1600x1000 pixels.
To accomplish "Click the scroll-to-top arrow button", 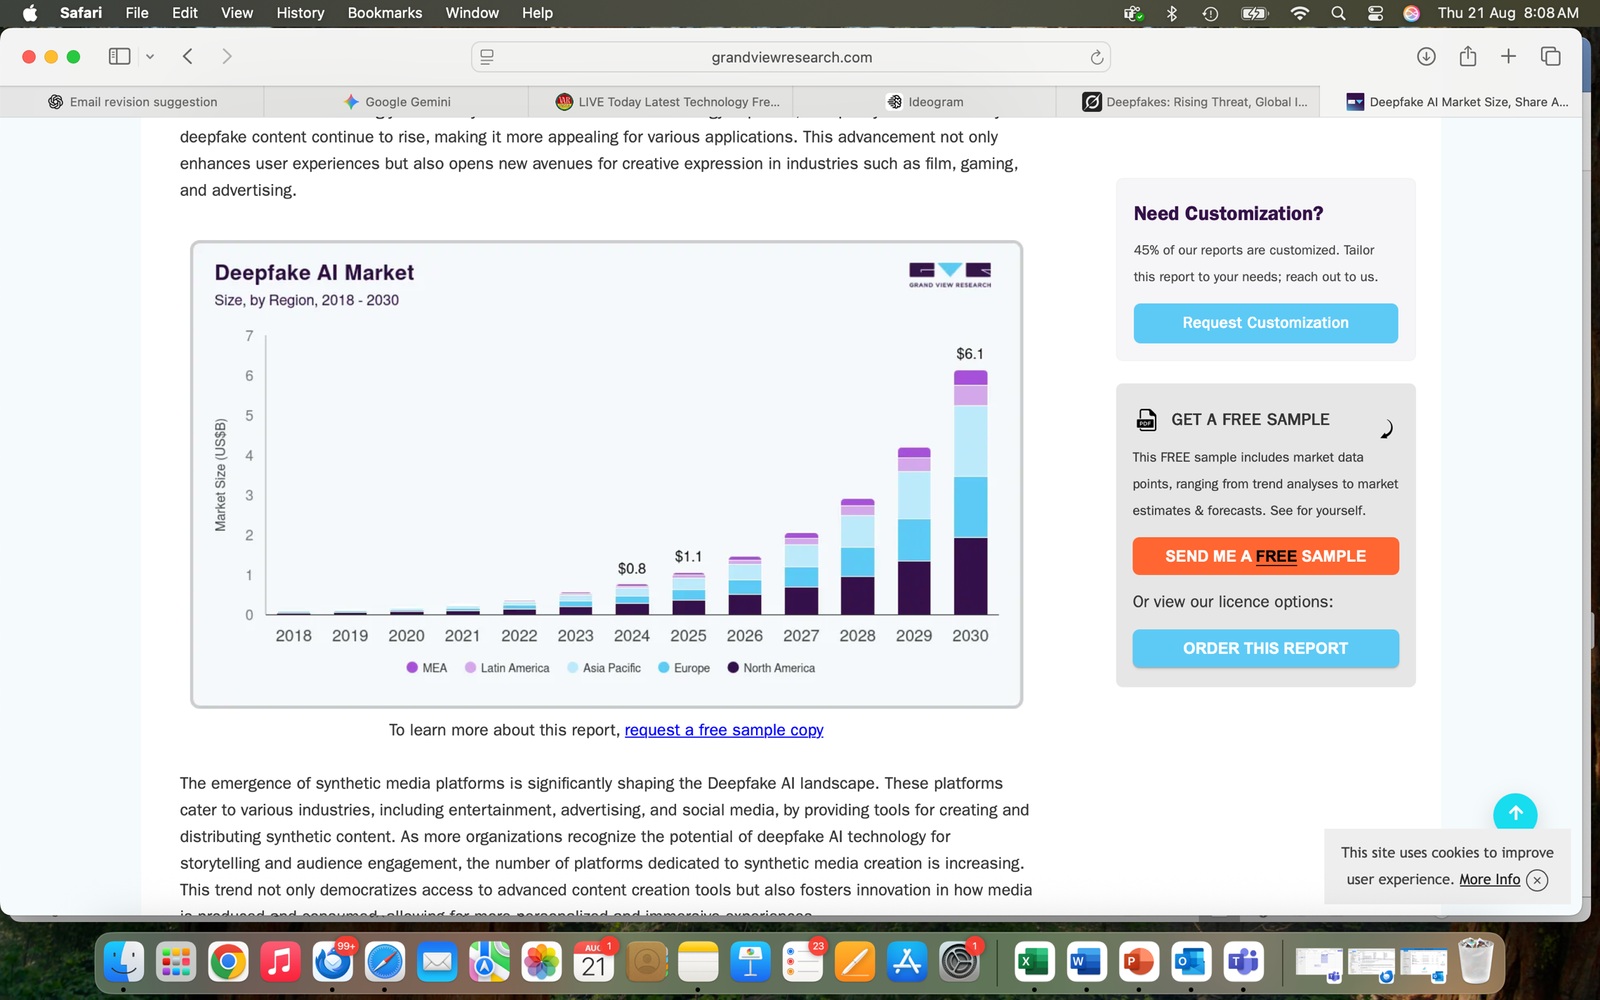I will point(1515,814).
